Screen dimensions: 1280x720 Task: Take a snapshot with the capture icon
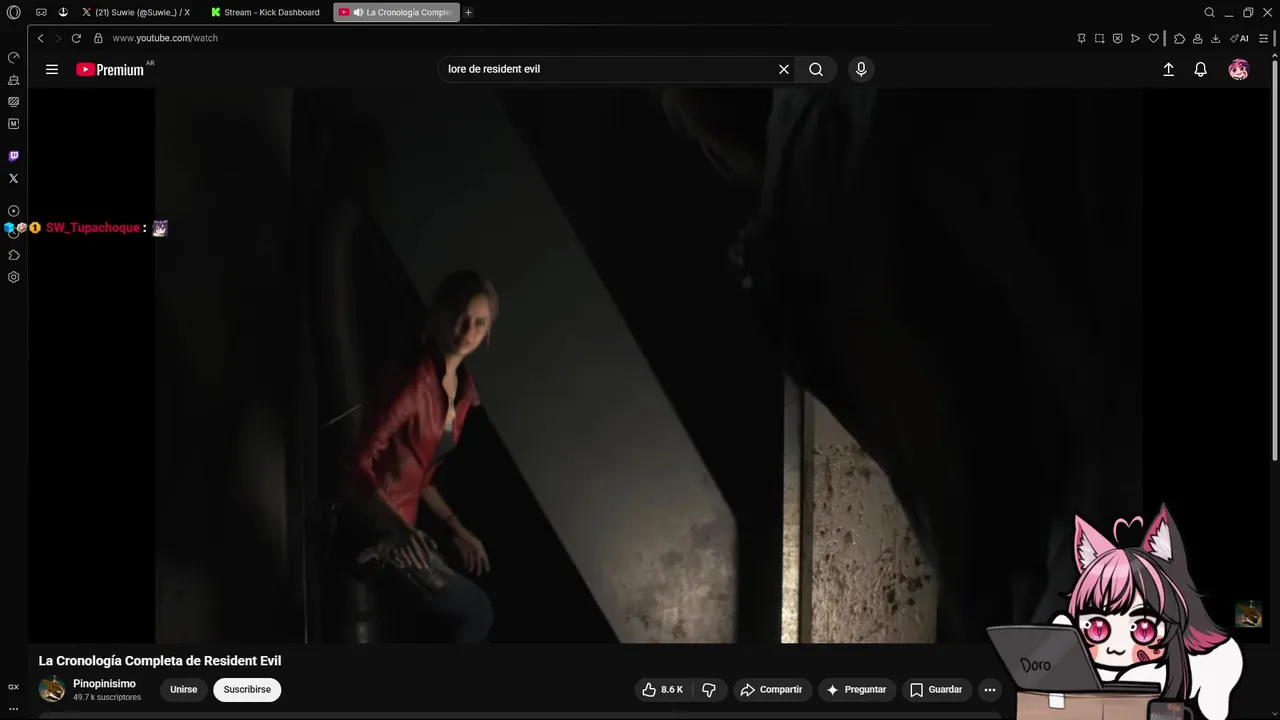point(1099,38)
